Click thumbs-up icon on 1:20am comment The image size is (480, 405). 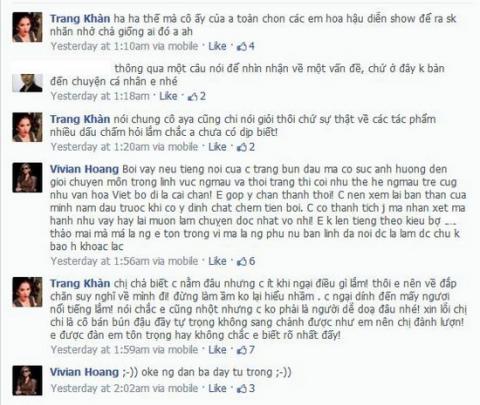(242, 147)
